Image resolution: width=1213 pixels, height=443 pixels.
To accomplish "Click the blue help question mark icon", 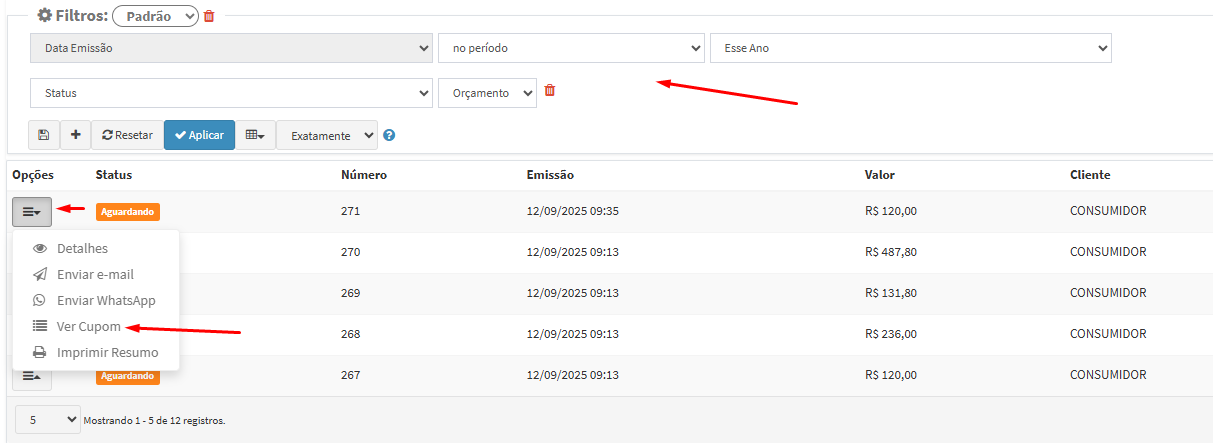I will [x=389, y=135].
